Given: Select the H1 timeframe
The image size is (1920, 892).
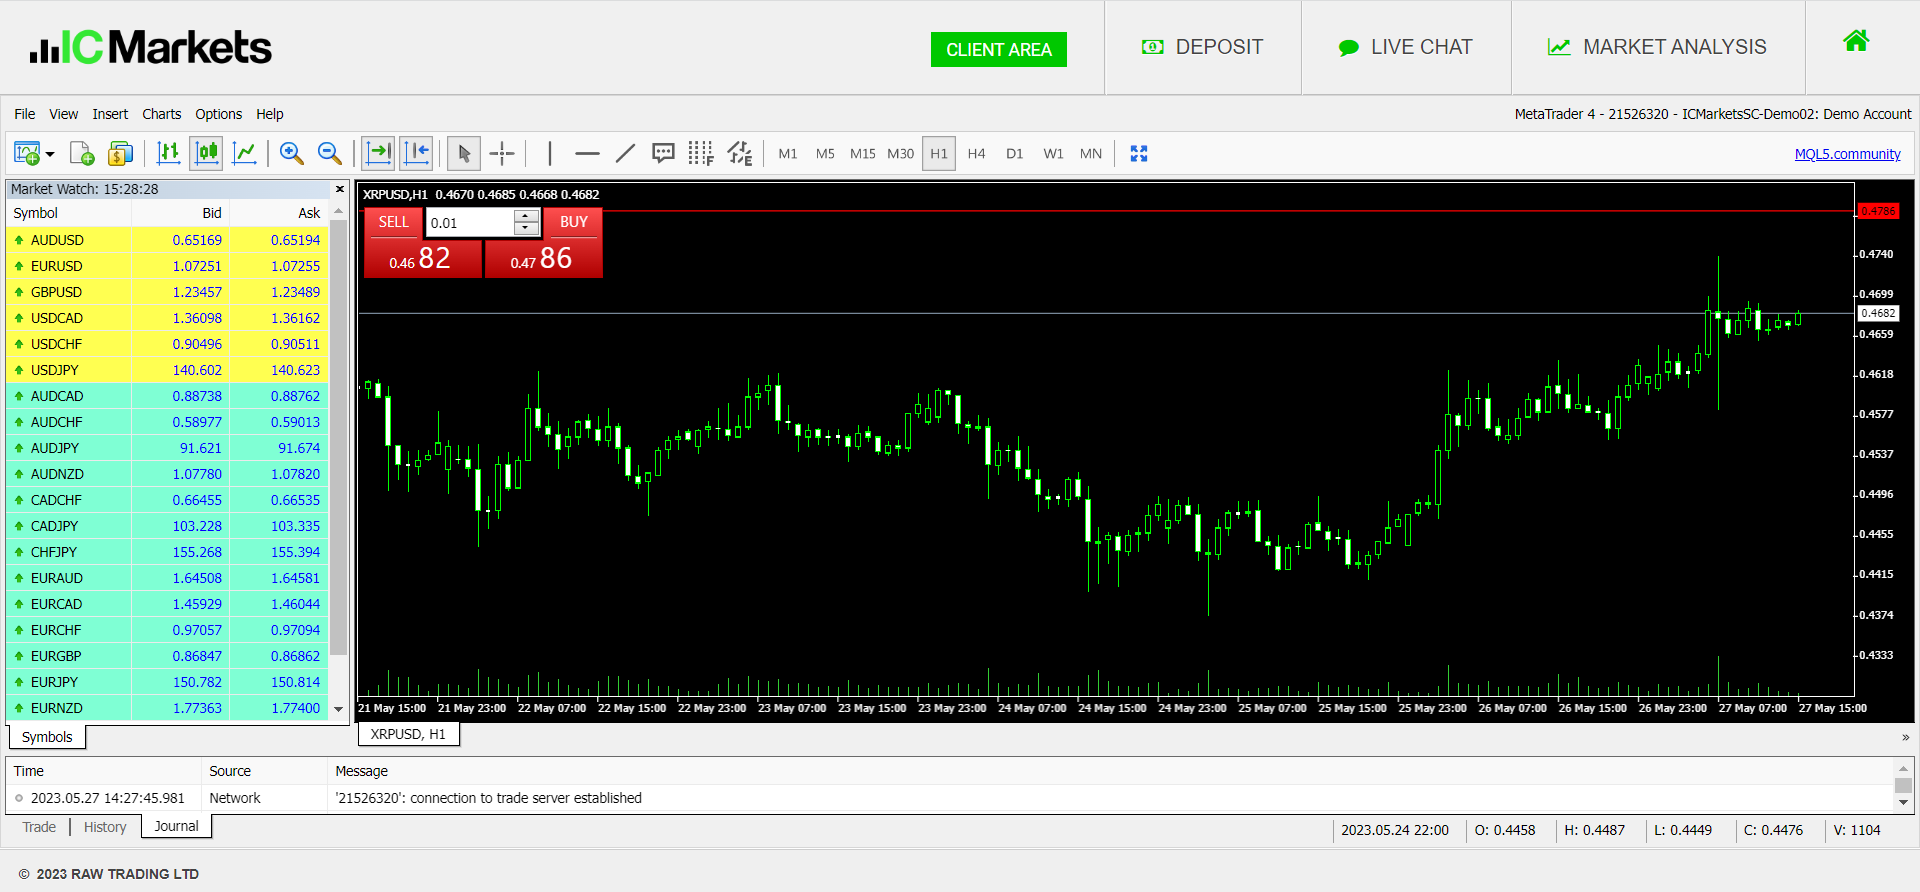Looking at the screenshot, I should pos(939,153).
